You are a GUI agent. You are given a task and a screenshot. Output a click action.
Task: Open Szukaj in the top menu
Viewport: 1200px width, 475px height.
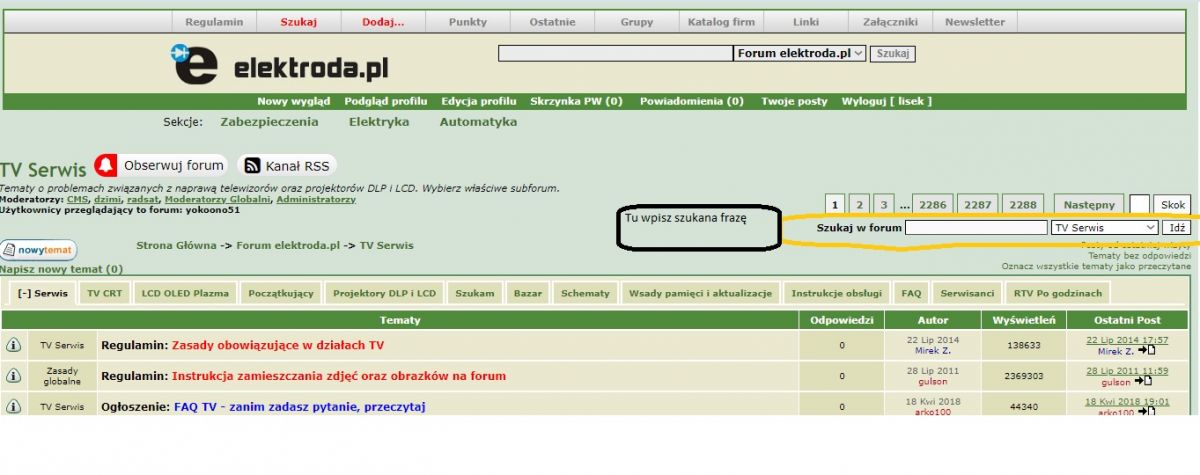[x=298, y=22]
